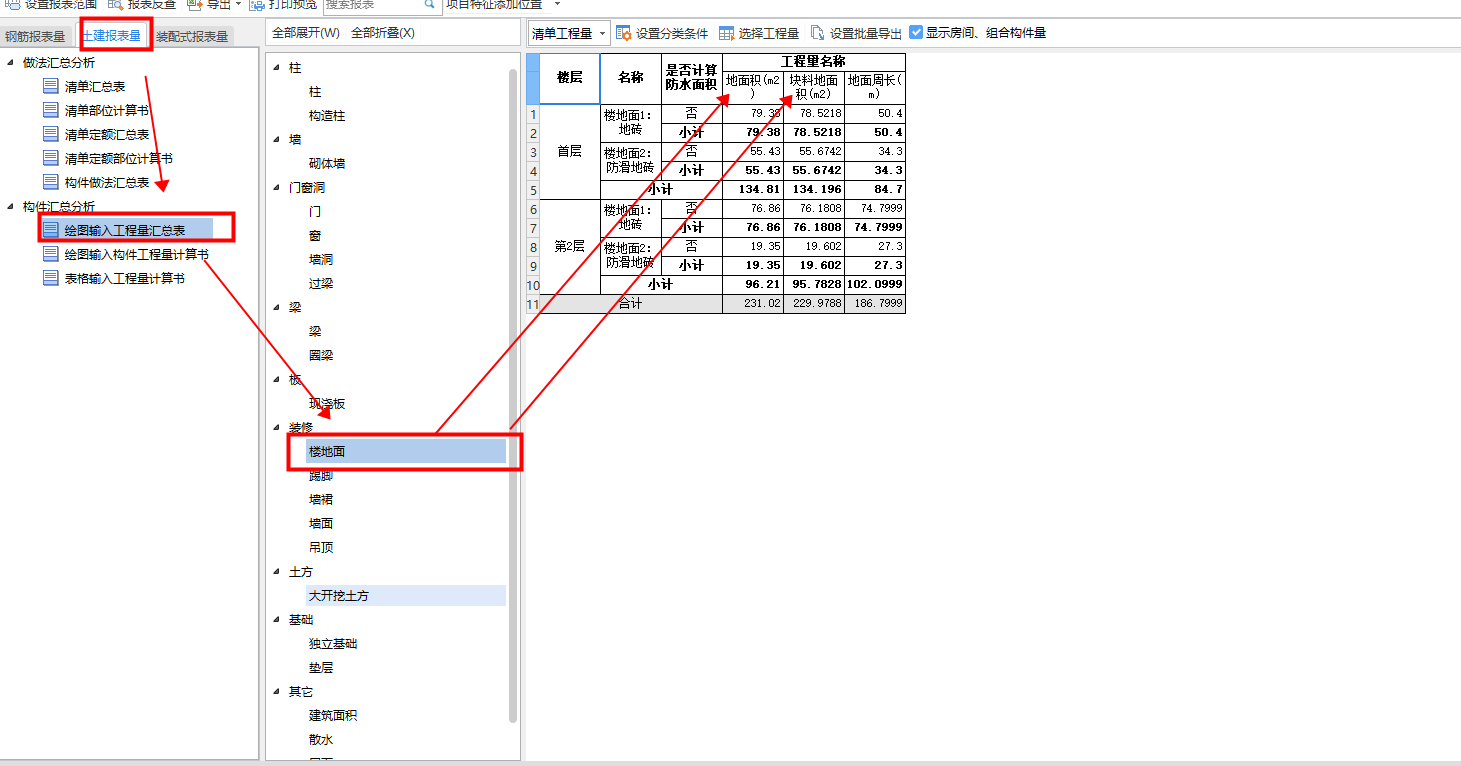Select 独立基础 in component list
This screenshot has height=766, width=1461.
point(333,644)
